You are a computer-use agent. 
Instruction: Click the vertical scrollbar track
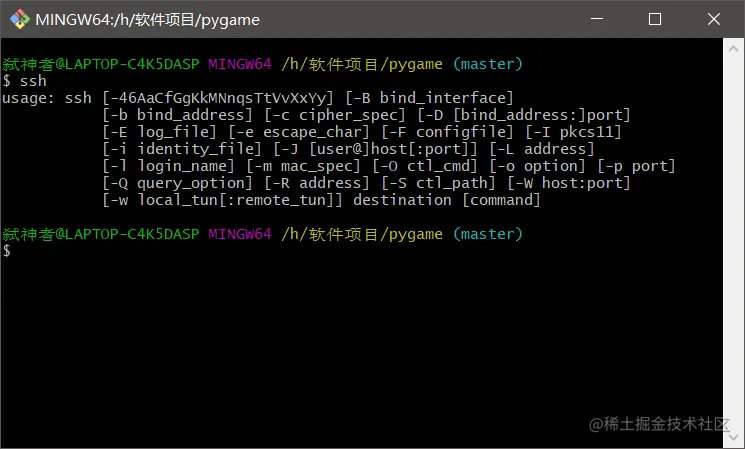[x=733, y=242]
